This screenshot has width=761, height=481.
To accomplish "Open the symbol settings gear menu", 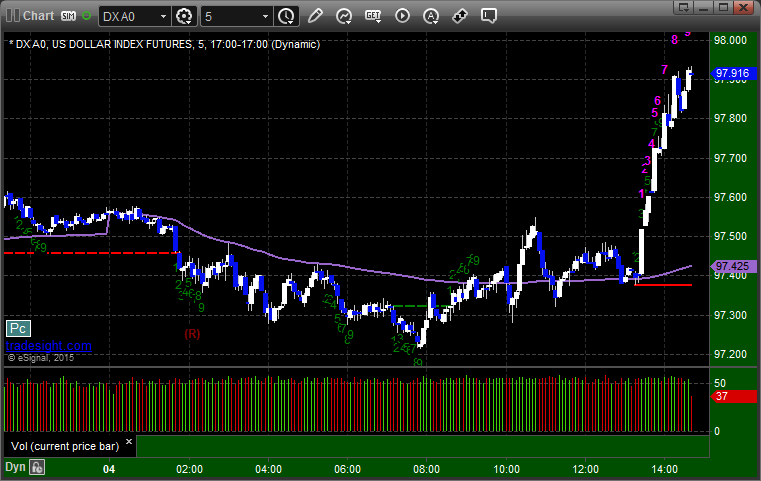I will tap(184, 17).
